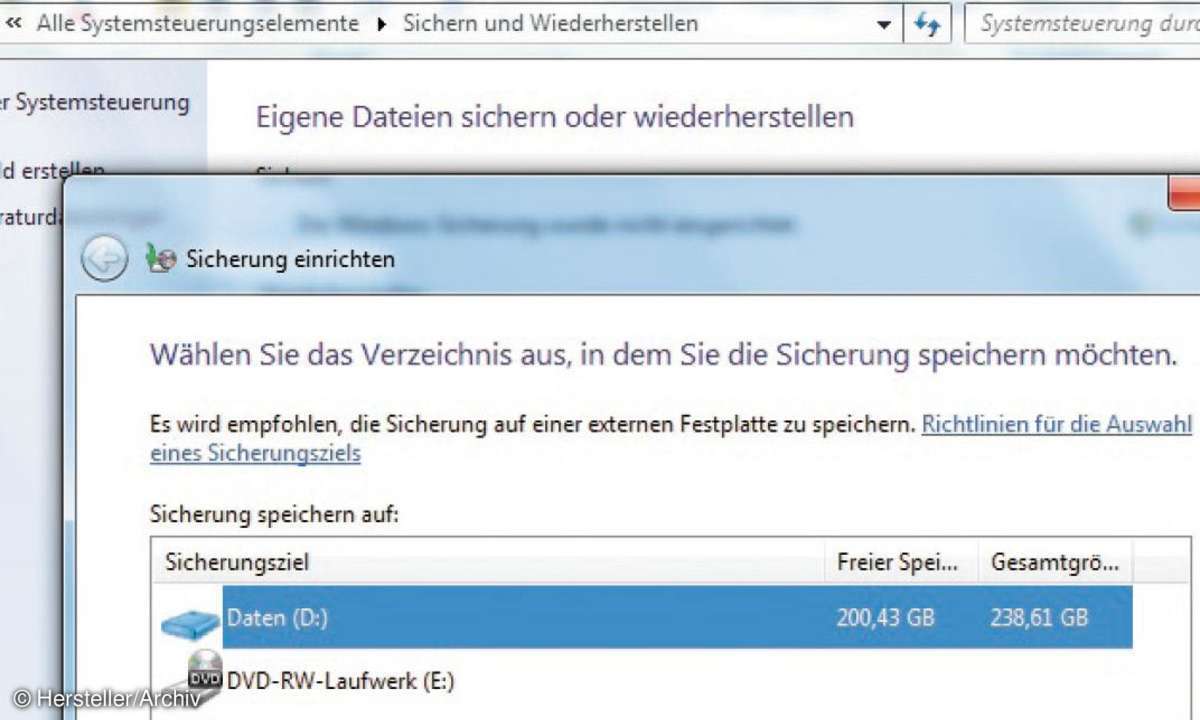Close the Sicherung einrichten dialog
This screenshot has width=1200, height=720.
tap(1185, 192)
